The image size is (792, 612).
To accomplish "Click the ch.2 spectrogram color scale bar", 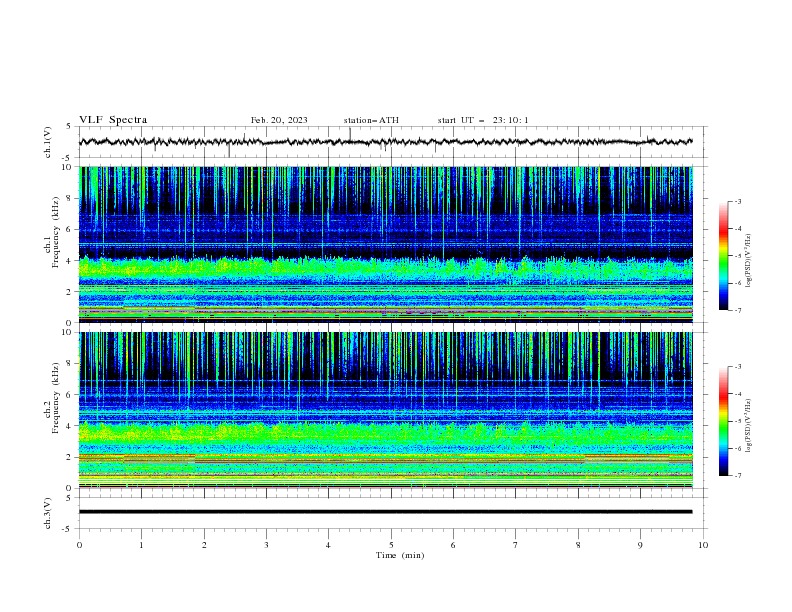I will click(x=723, y=421).
